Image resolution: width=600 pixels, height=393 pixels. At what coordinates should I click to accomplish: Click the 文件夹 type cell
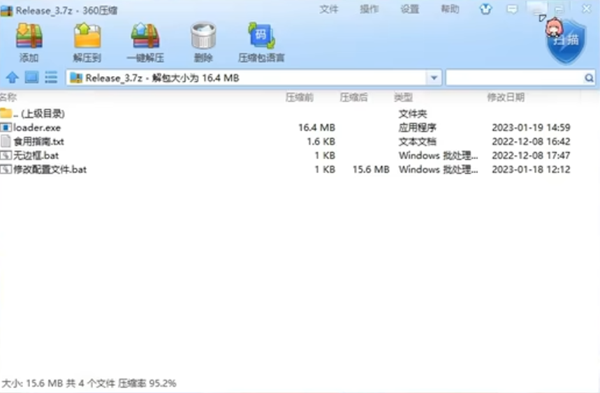413,114
